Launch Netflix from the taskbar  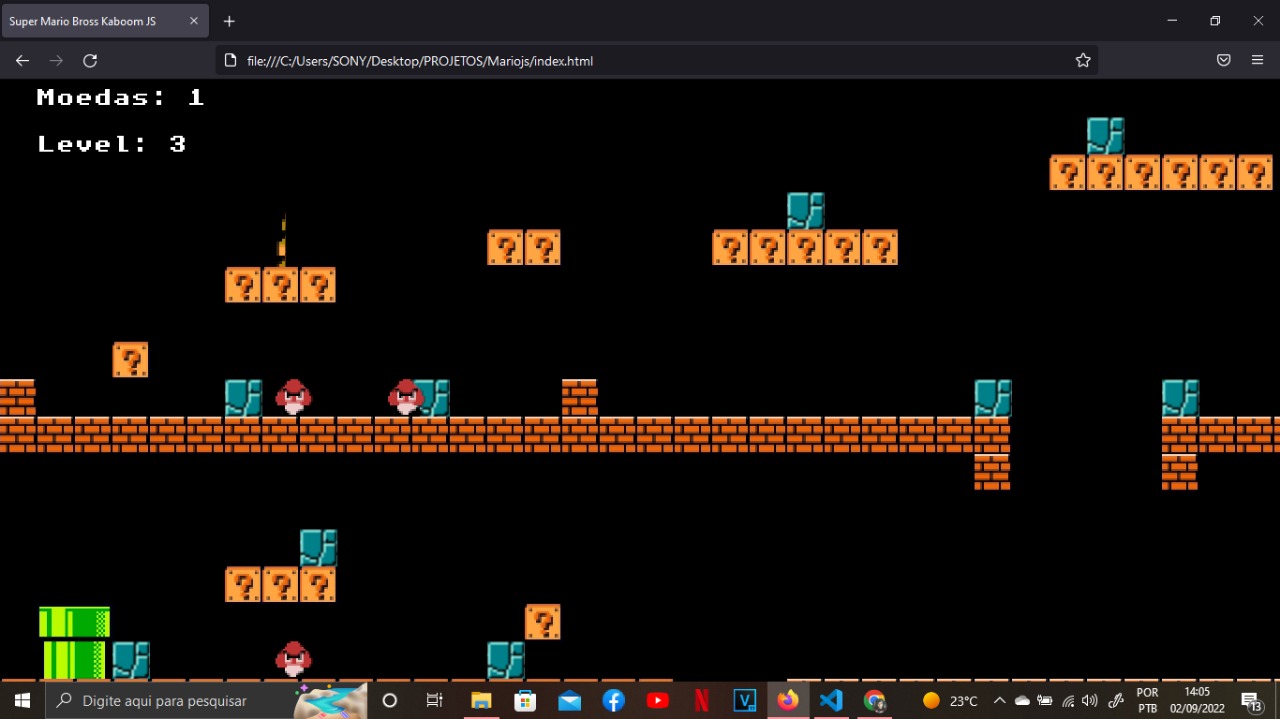pos(701,701)
